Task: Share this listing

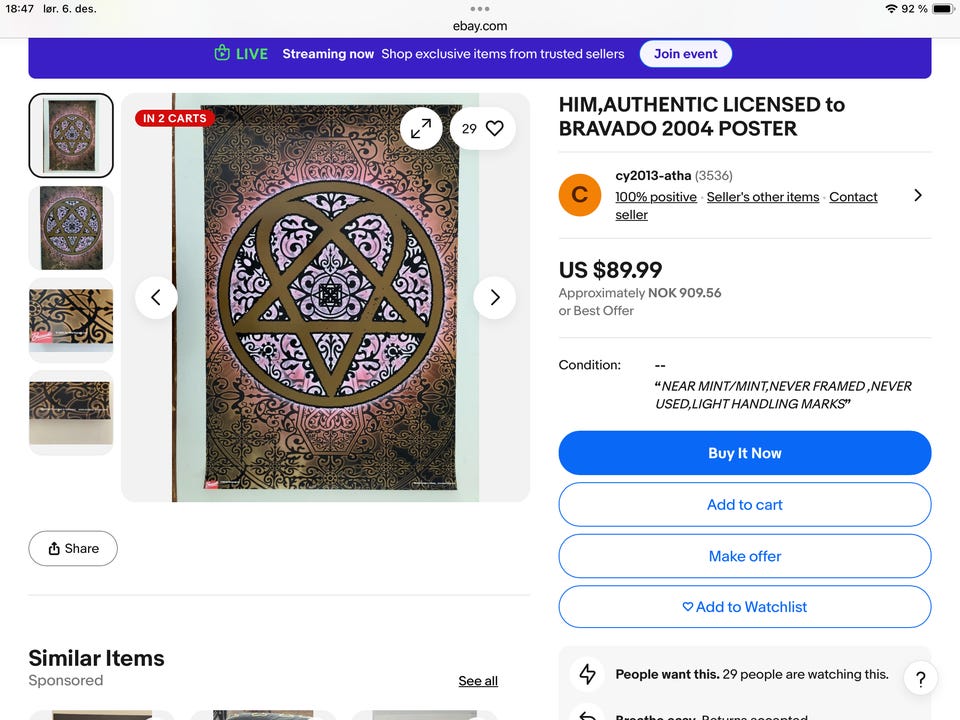Action: [x=73, y=548]
